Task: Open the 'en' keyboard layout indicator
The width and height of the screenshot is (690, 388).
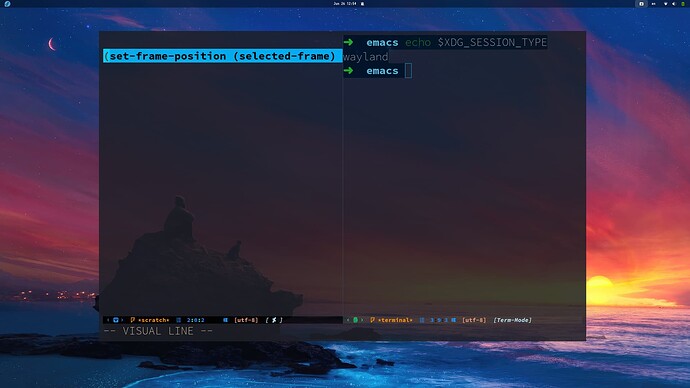Action: [x=653, y=4]
